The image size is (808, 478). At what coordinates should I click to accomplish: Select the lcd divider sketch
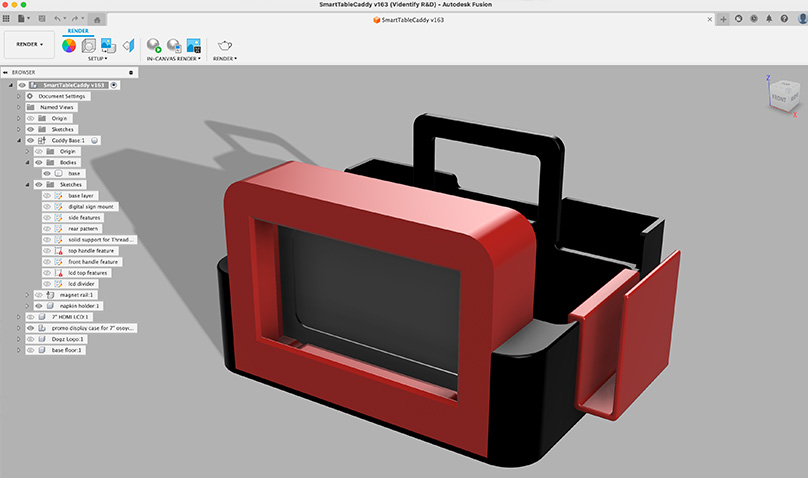point(81,284)
